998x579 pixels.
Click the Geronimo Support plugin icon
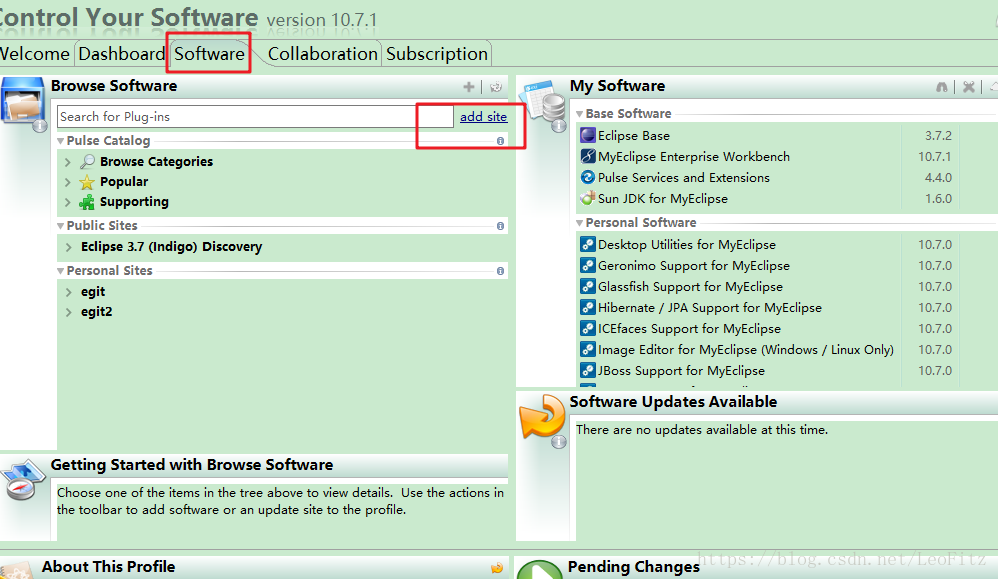point(588,265)
